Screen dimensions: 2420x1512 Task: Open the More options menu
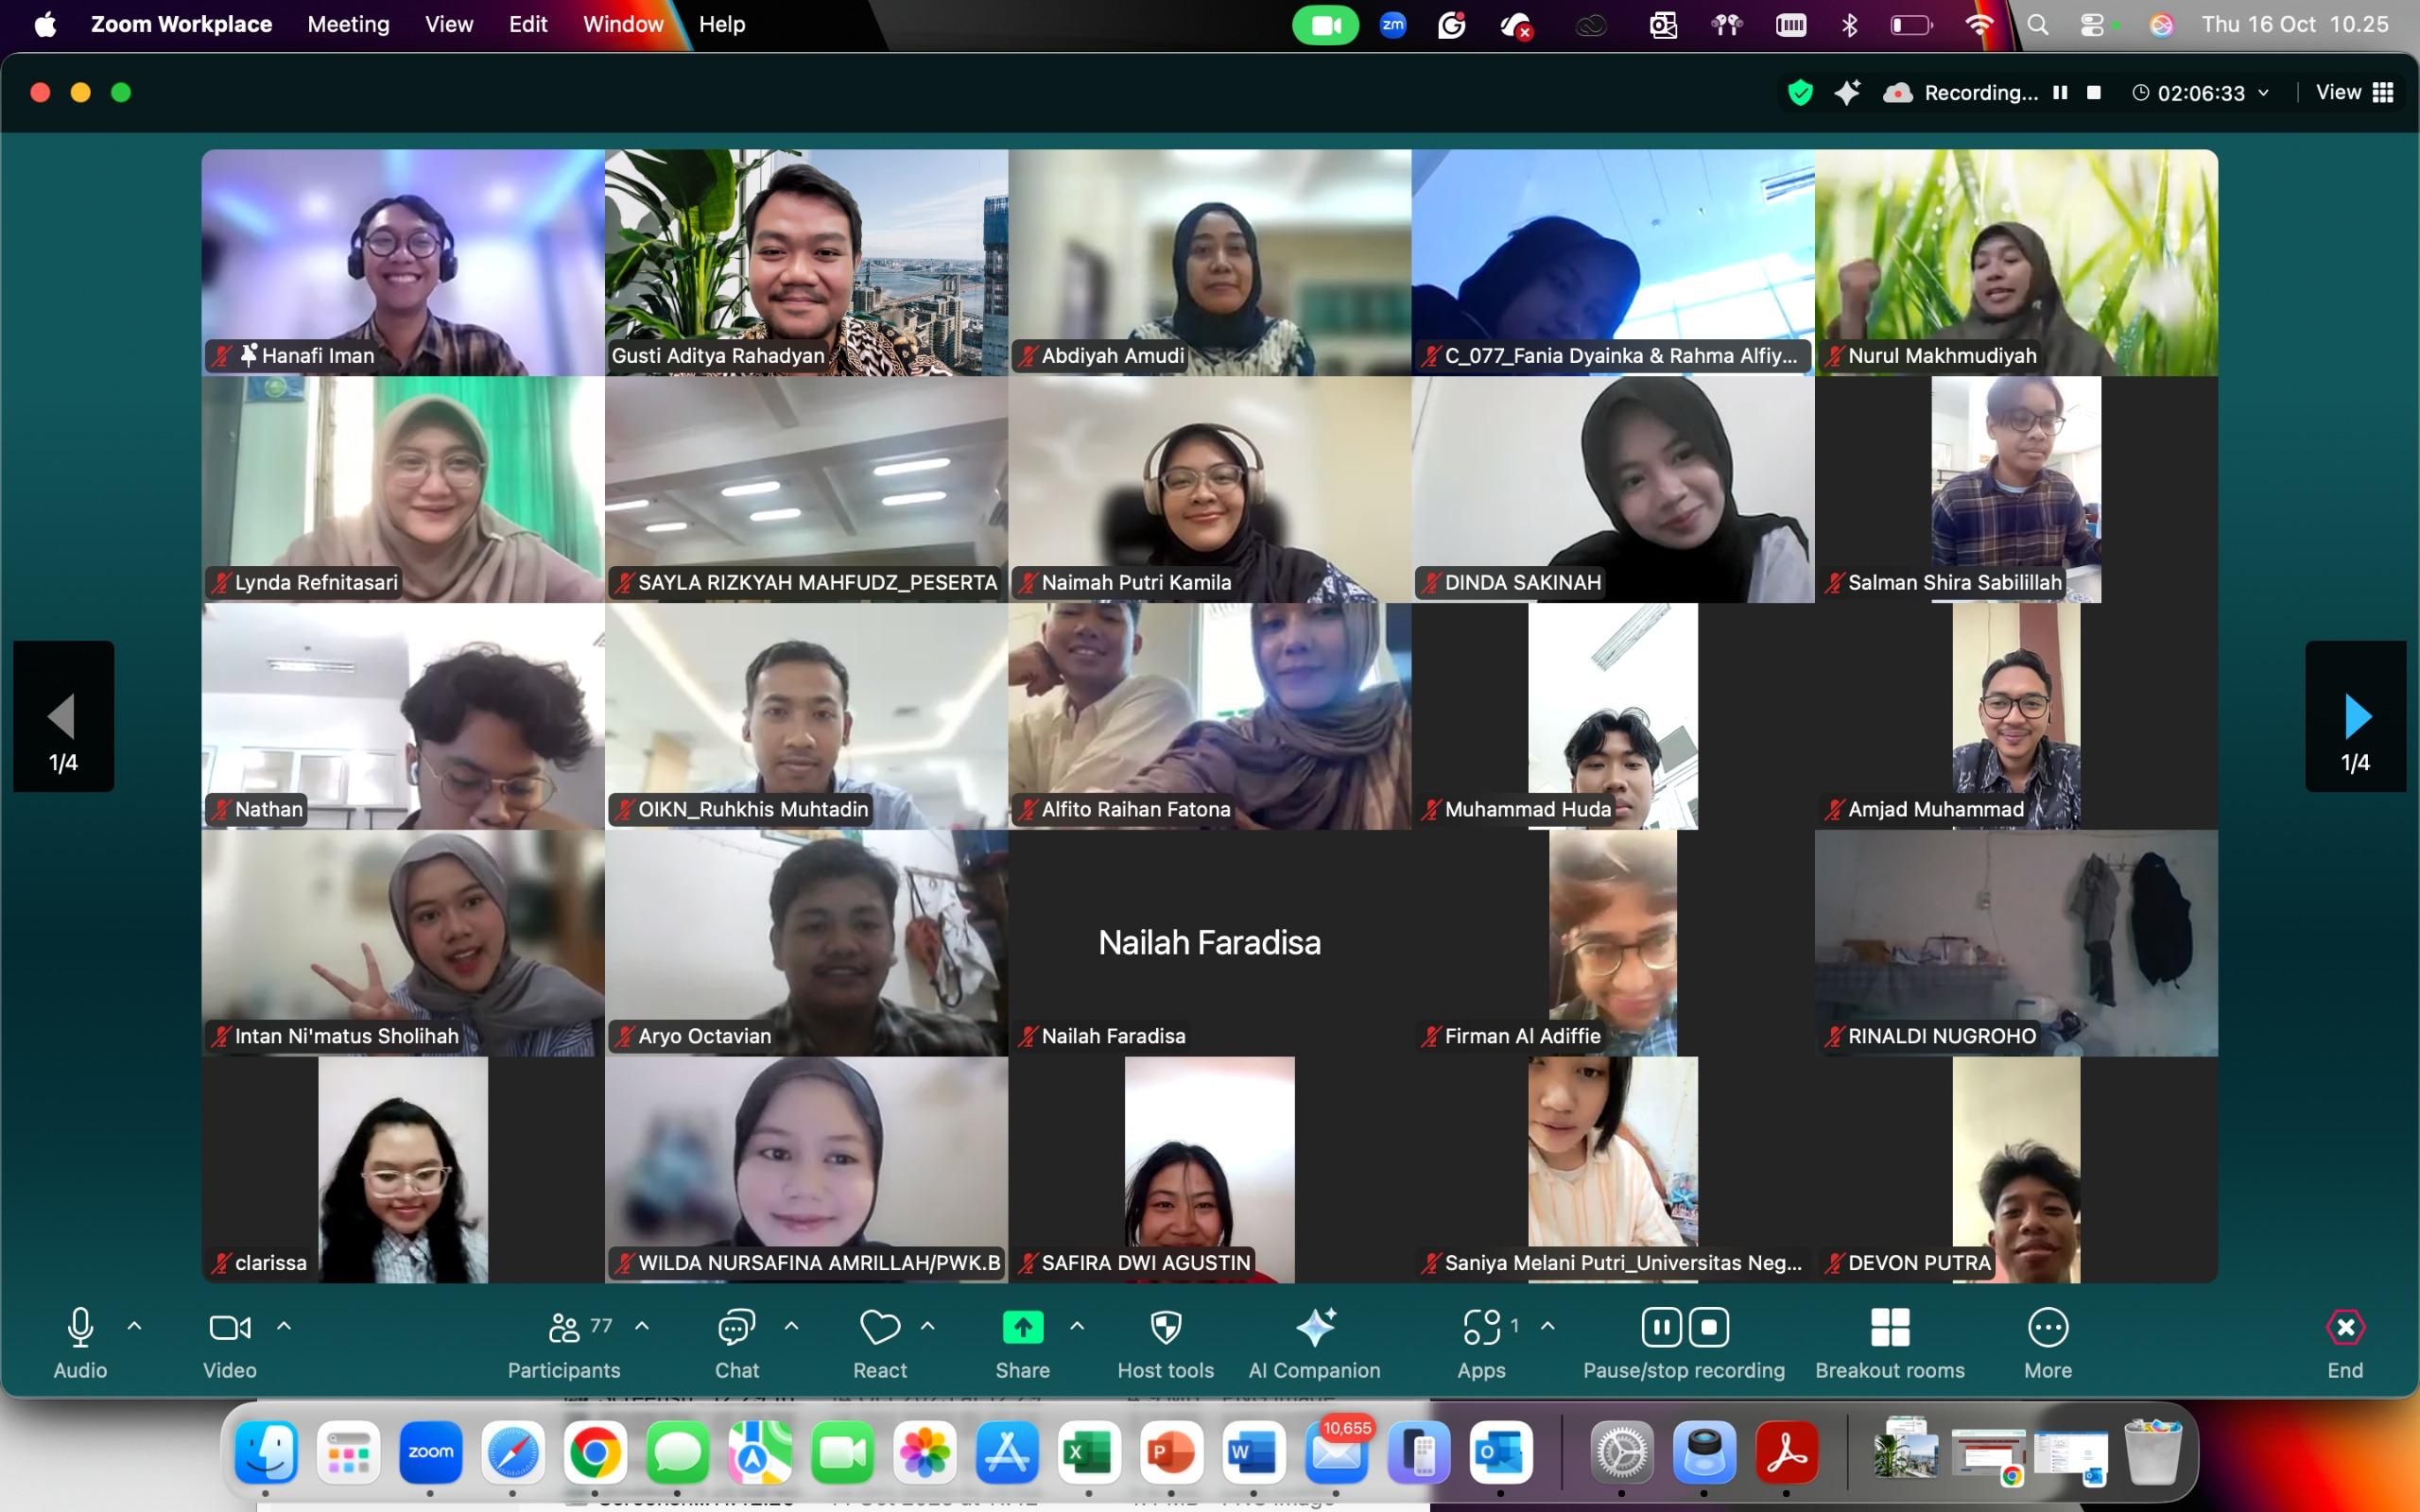[2047, 1327]
